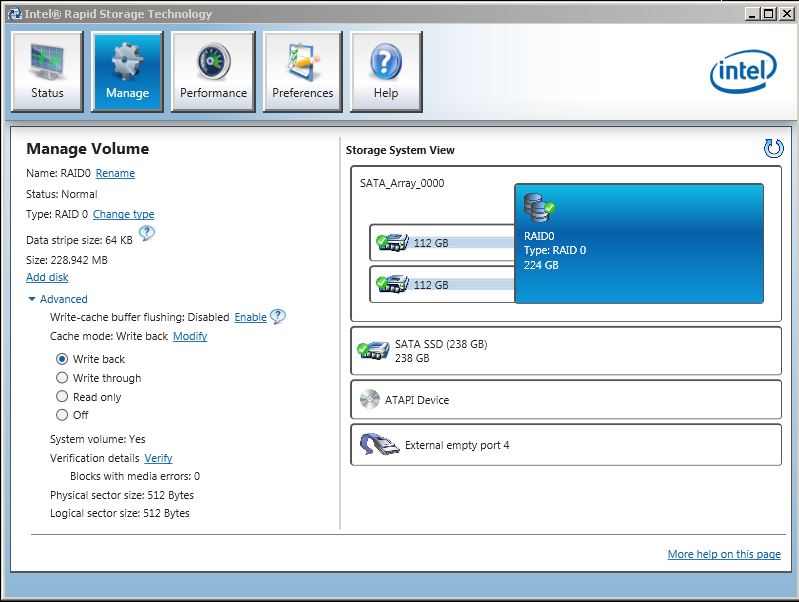This screenshot has width=799, height=602.
Task: Refresh the Storage System View
Action: pyautogui.click(x=773, y=148)
